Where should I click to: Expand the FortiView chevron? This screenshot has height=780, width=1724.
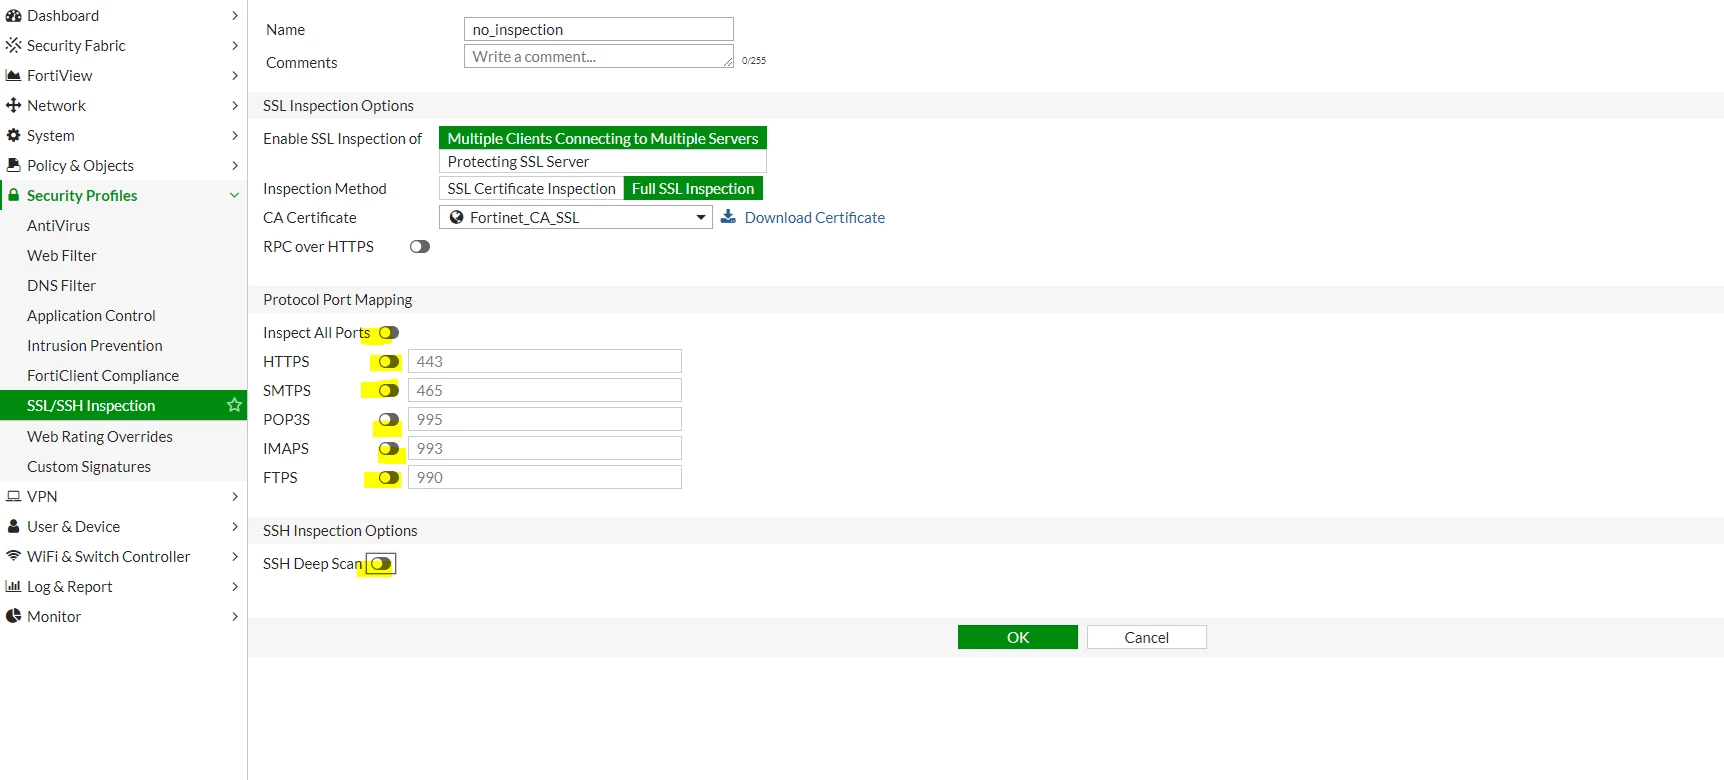[235, 76]
